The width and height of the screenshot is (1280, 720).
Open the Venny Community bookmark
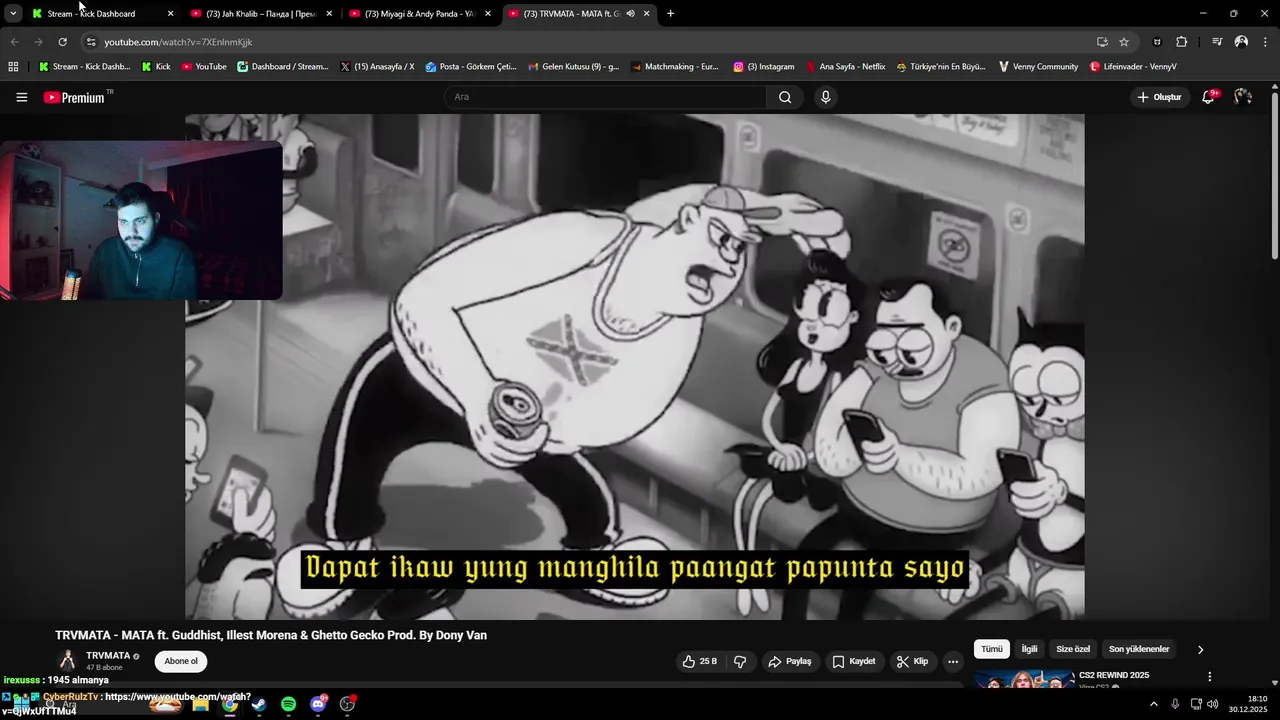pos(1038,67)
